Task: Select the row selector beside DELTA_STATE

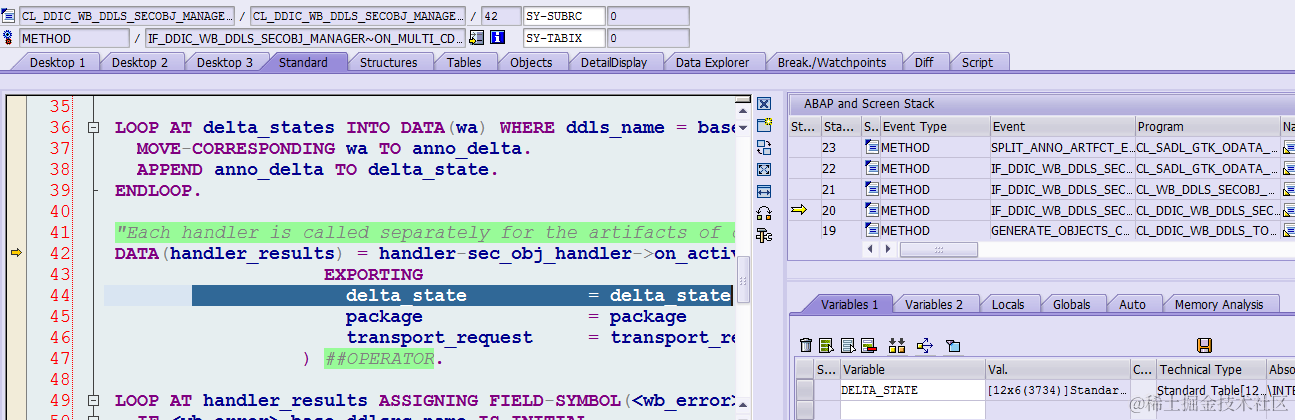Action: coord(804,390)
